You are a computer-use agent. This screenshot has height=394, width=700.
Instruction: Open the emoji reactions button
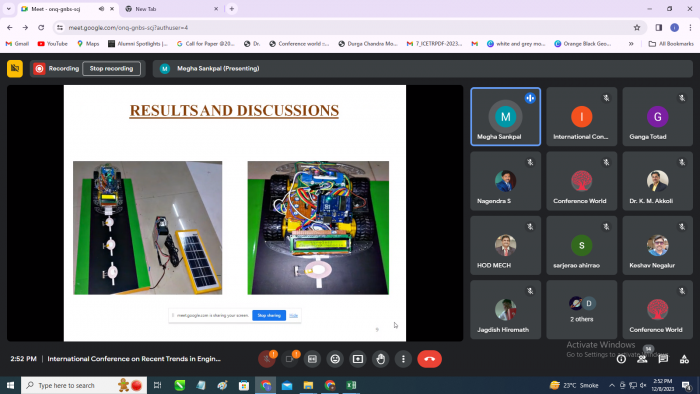(x=335, y=359)
